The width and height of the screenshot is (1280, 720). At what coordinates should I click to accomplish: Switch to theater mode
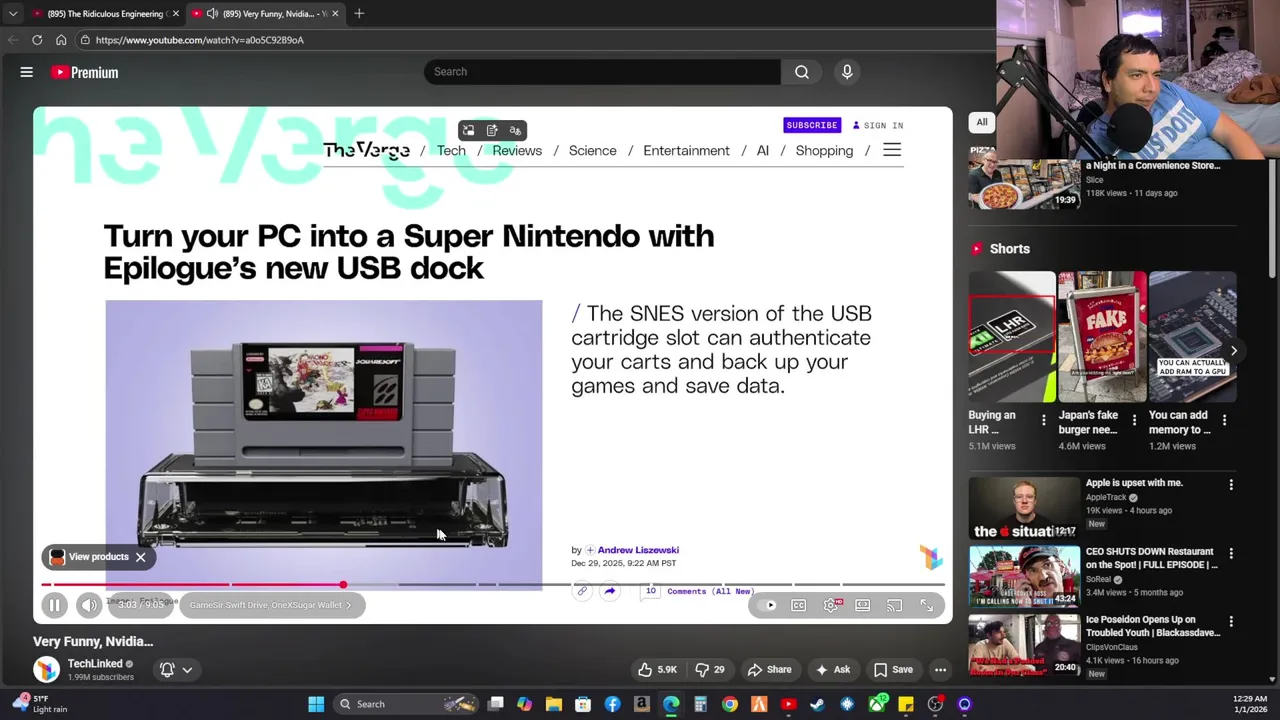click(862, 605)
